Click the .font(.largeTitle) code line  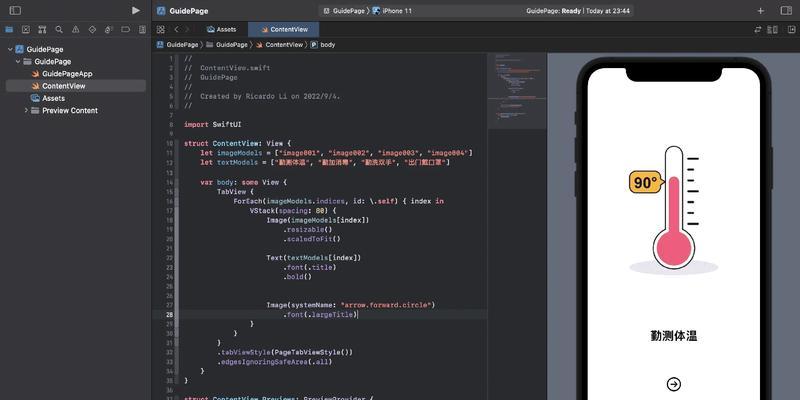coord(320,315)
